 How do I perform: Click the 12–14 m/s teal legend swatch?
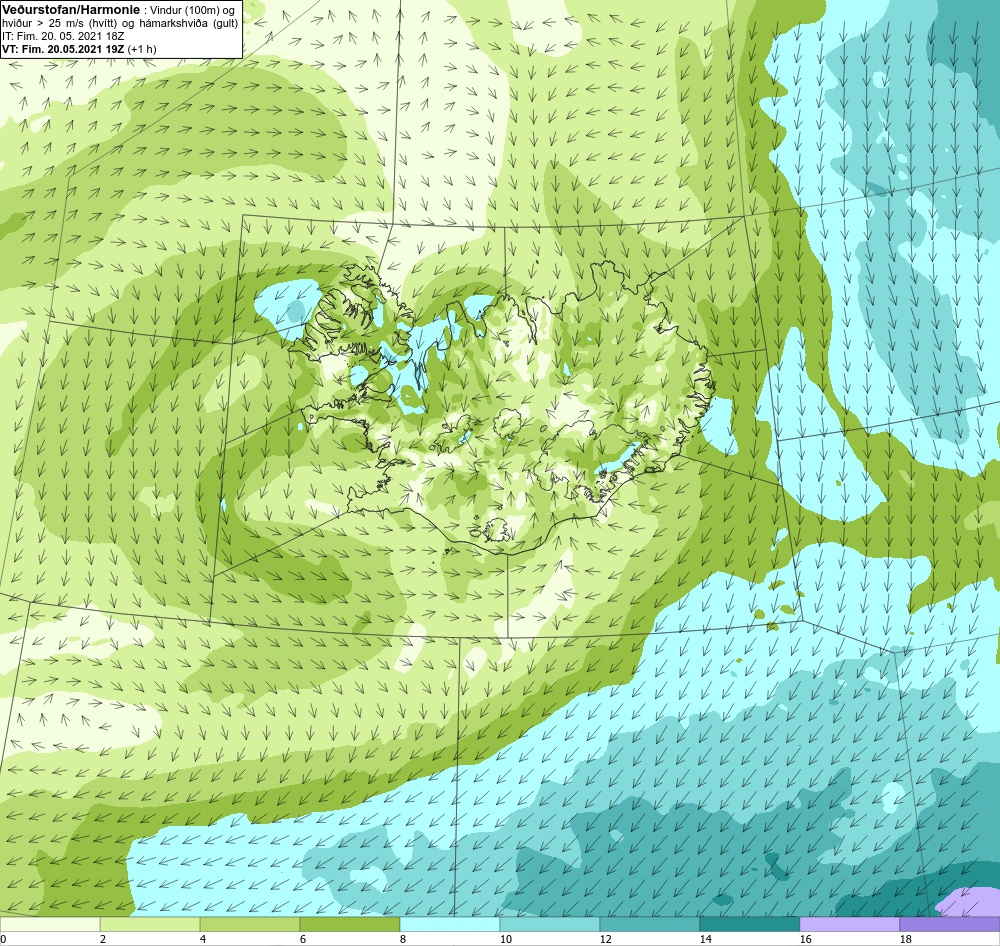coord(649,924)
